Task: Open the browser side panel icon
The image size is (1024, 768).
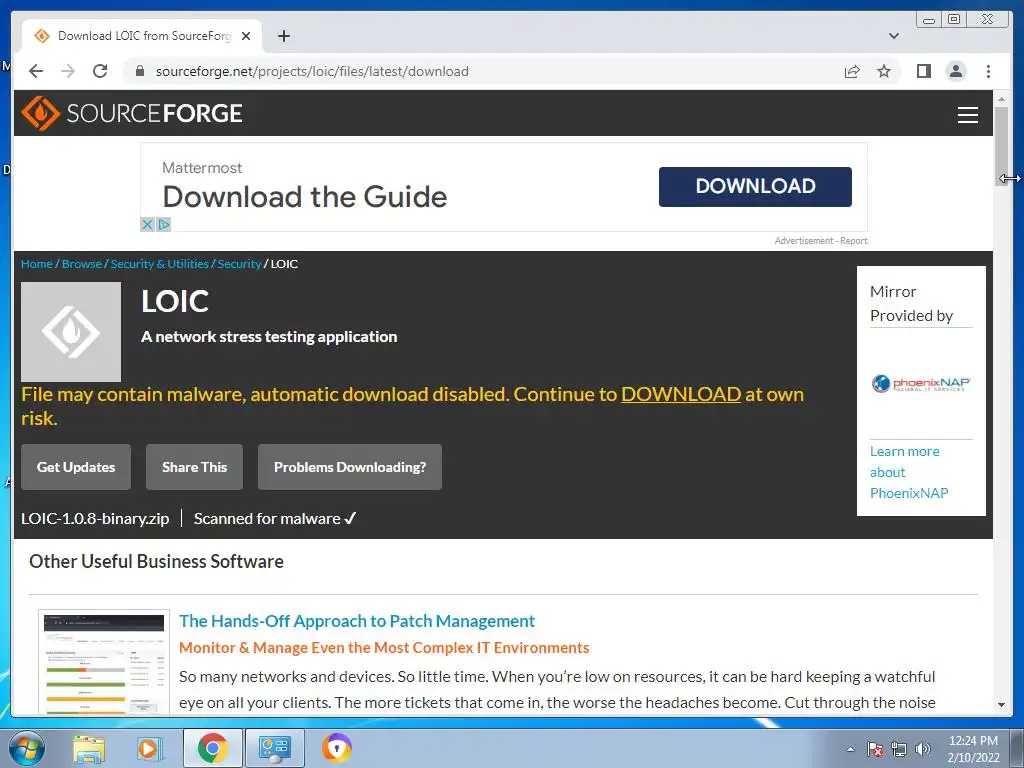Action: tap(923, 71)
